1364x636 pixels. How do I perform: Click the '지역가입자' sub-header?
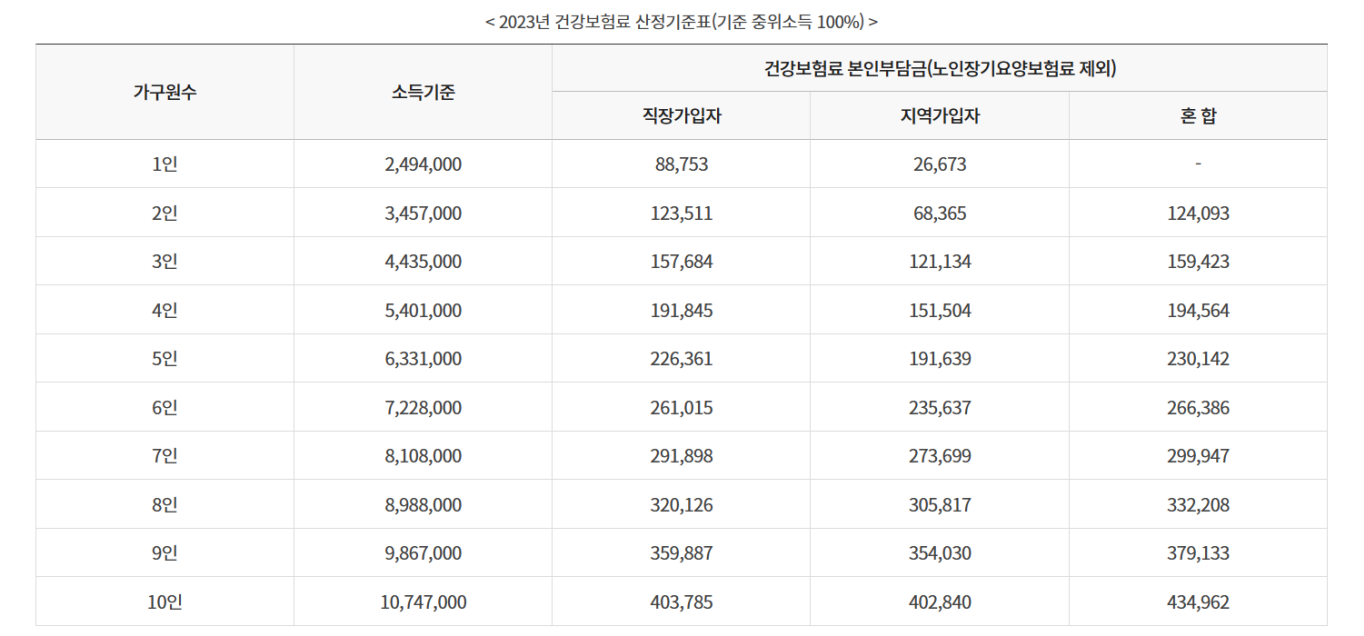(x=940, y=116)
